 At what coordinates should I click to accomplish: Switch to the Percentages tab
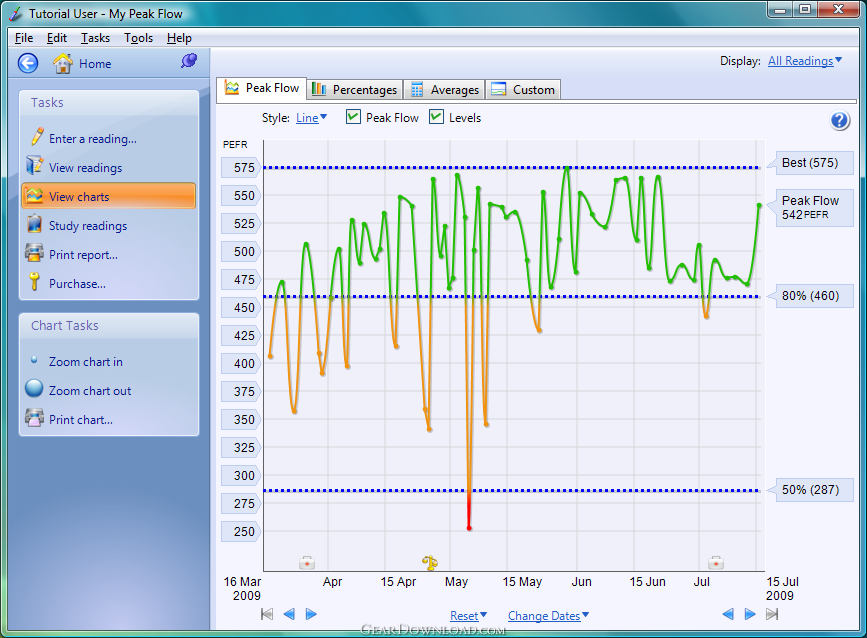[x=354, y=89]
